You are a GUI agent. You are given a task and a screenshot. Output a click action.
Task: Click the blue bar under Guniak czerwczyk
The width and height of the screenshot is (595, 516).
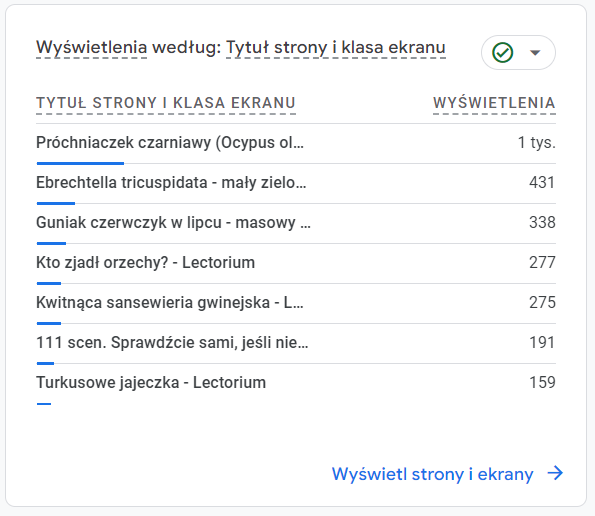click(x=51, y=243)
